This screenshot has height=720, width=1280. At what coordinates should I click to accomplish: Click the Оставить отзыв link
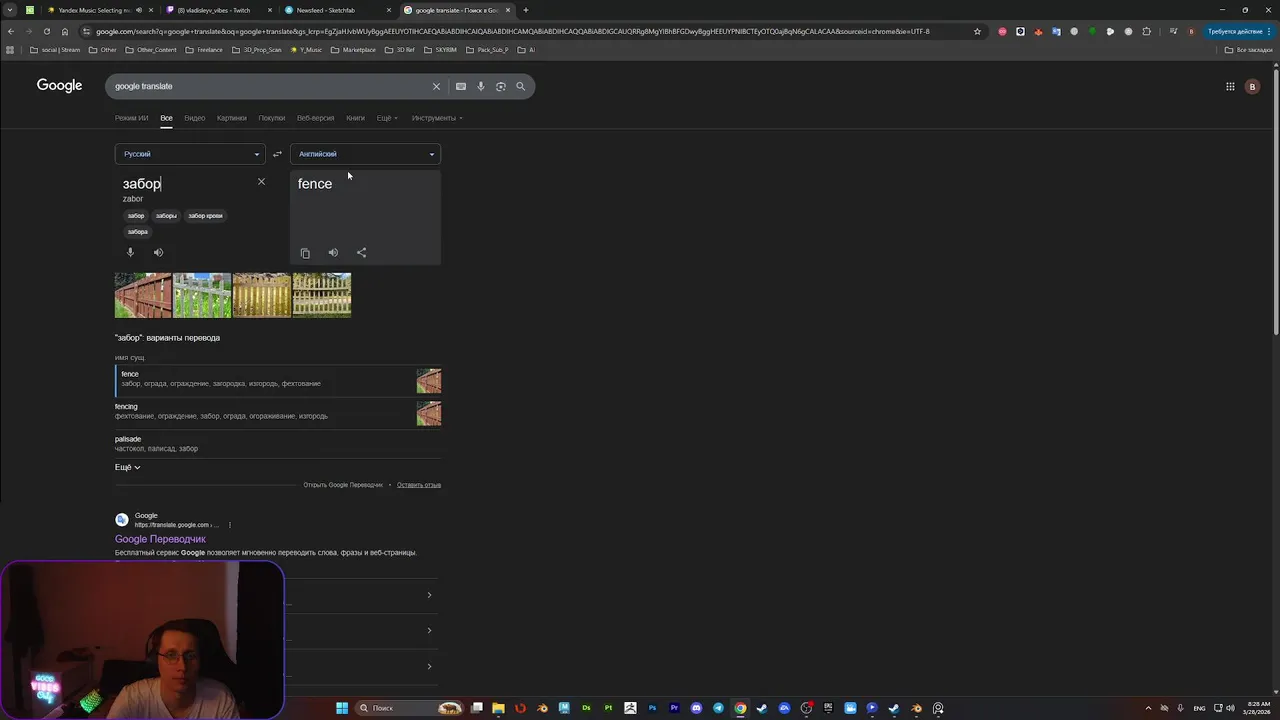419,485
